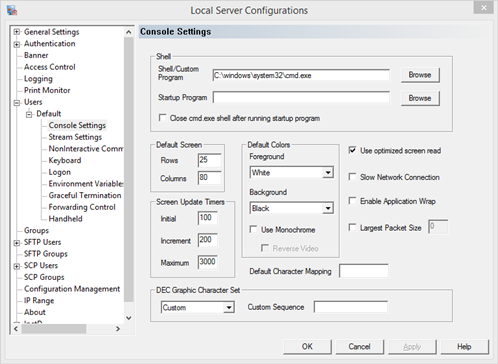Click tree horizontal scroll left arrow
The width and height of the screenshot is (498, 364).
click(16, 329)
